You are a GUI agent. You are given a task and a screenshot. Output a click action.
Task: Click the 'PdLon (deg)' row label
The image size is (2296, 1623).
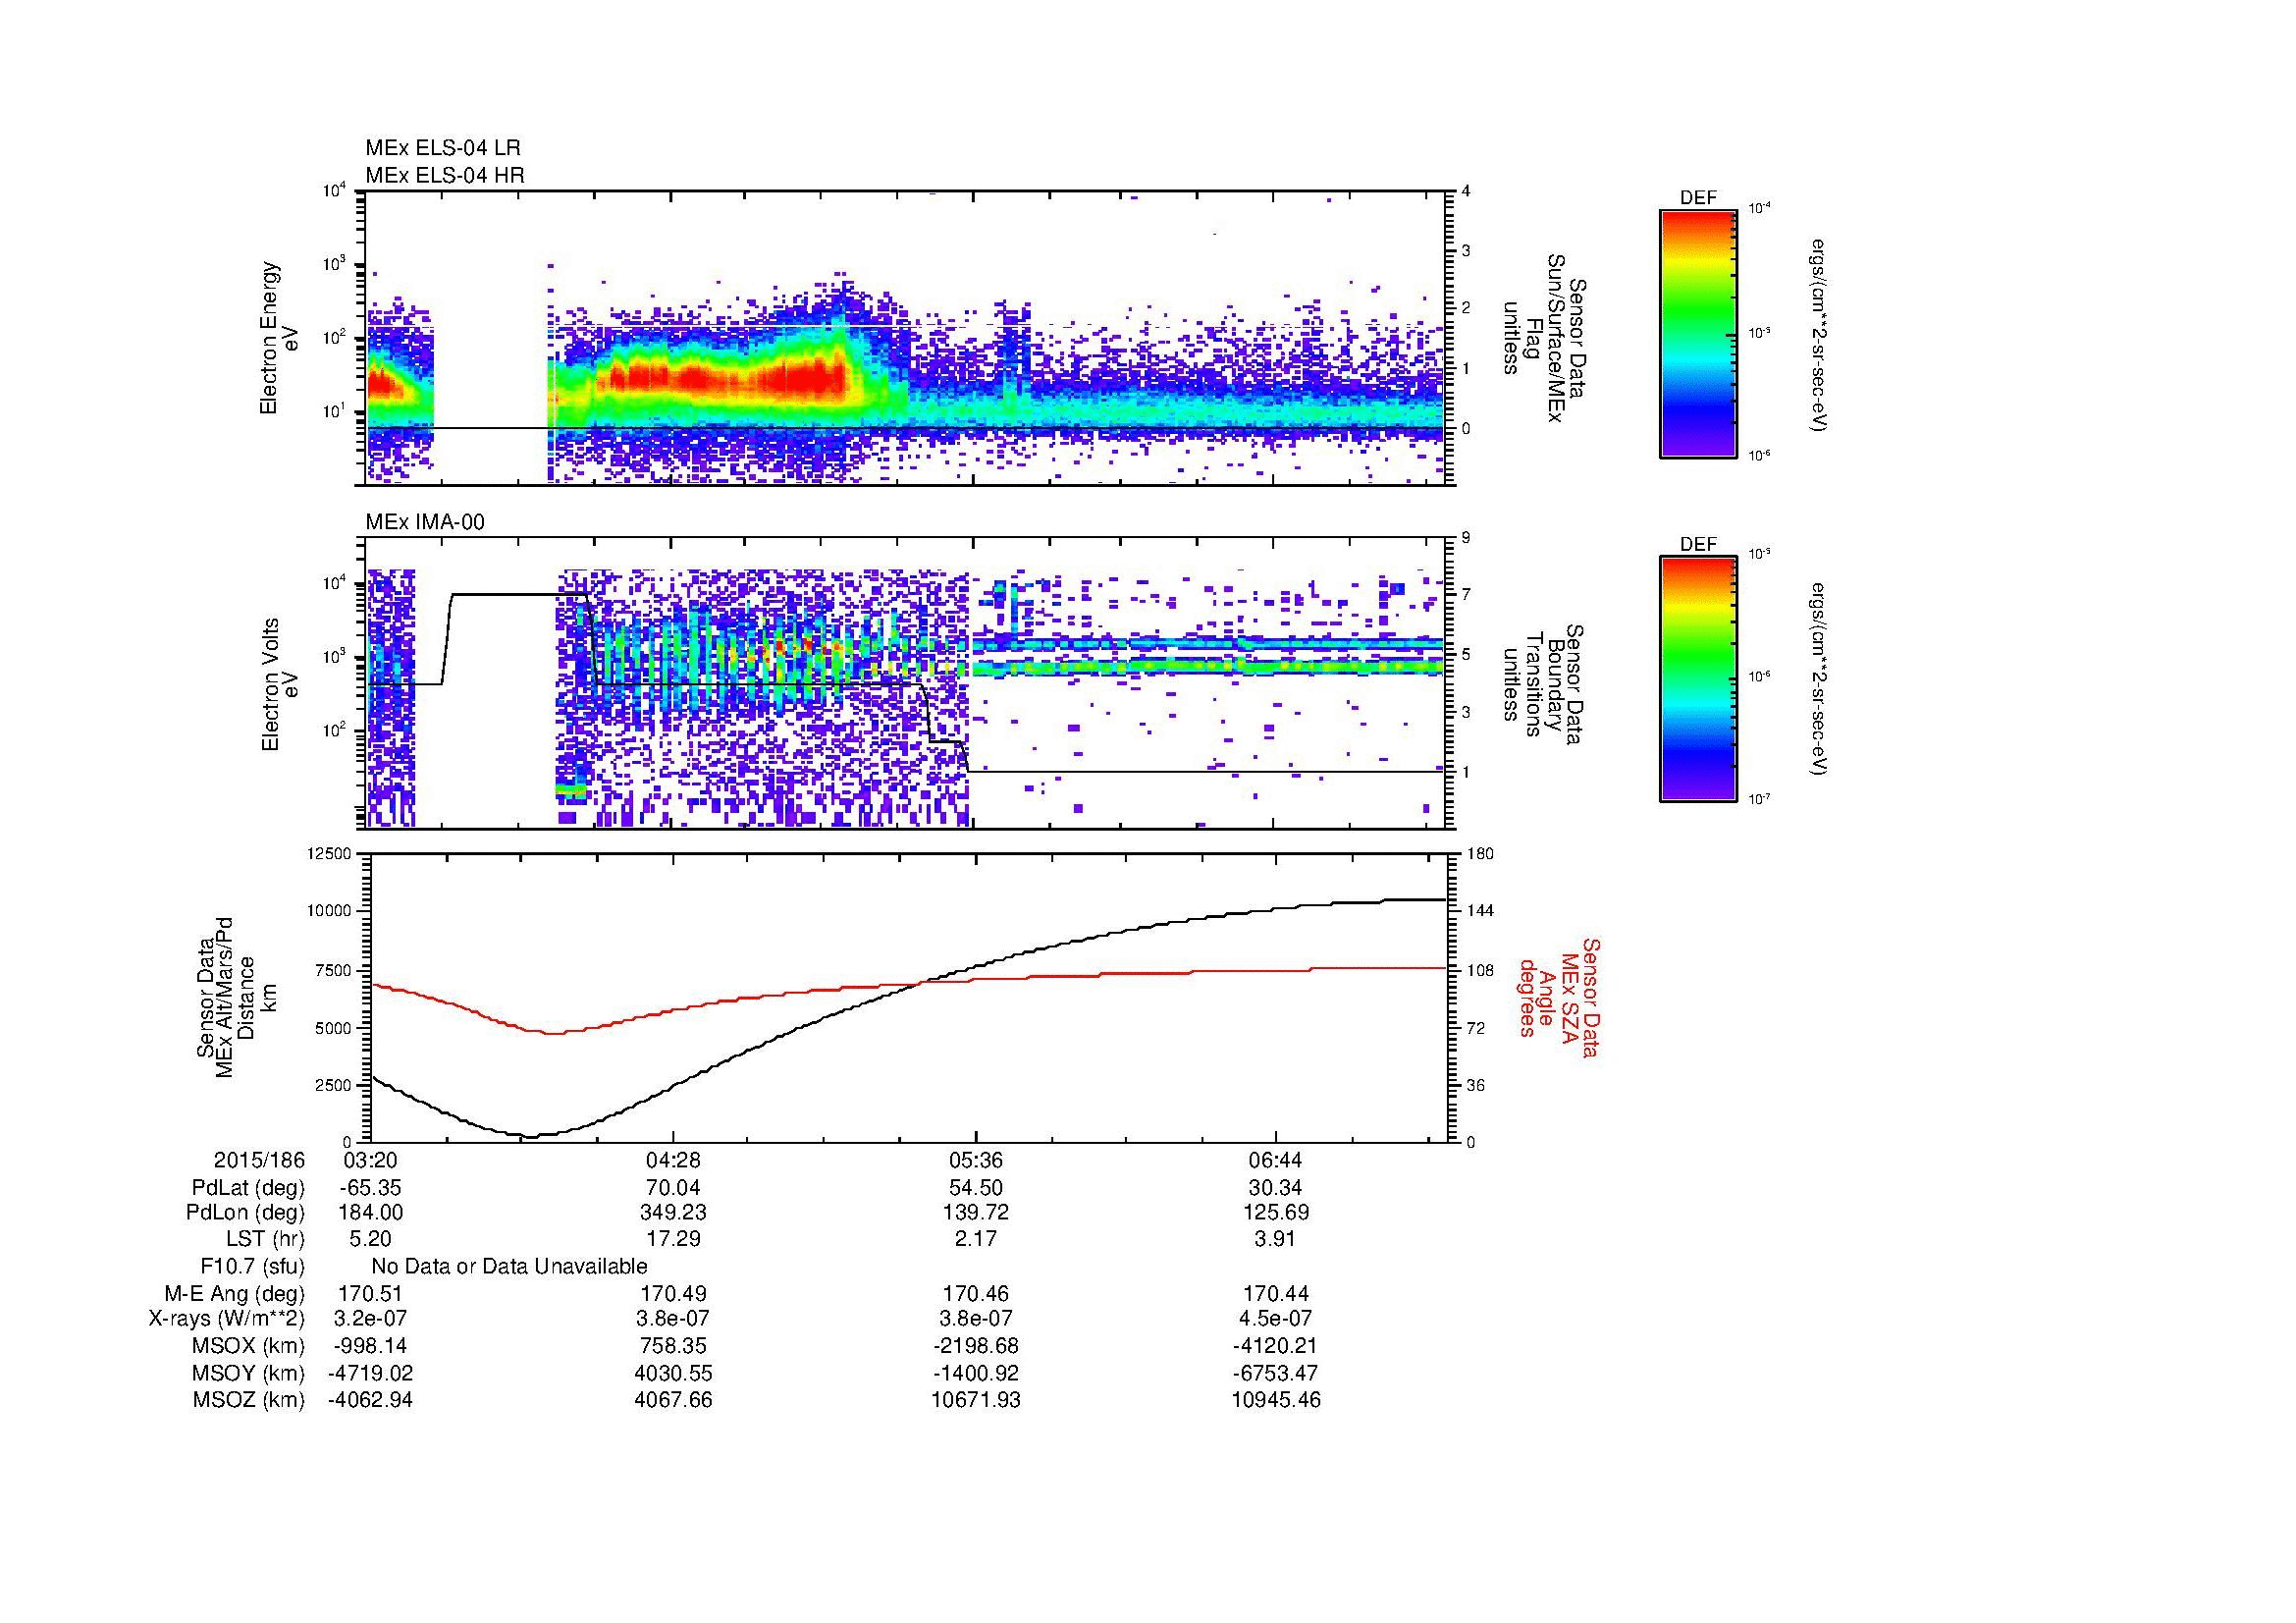point(245,1213)
